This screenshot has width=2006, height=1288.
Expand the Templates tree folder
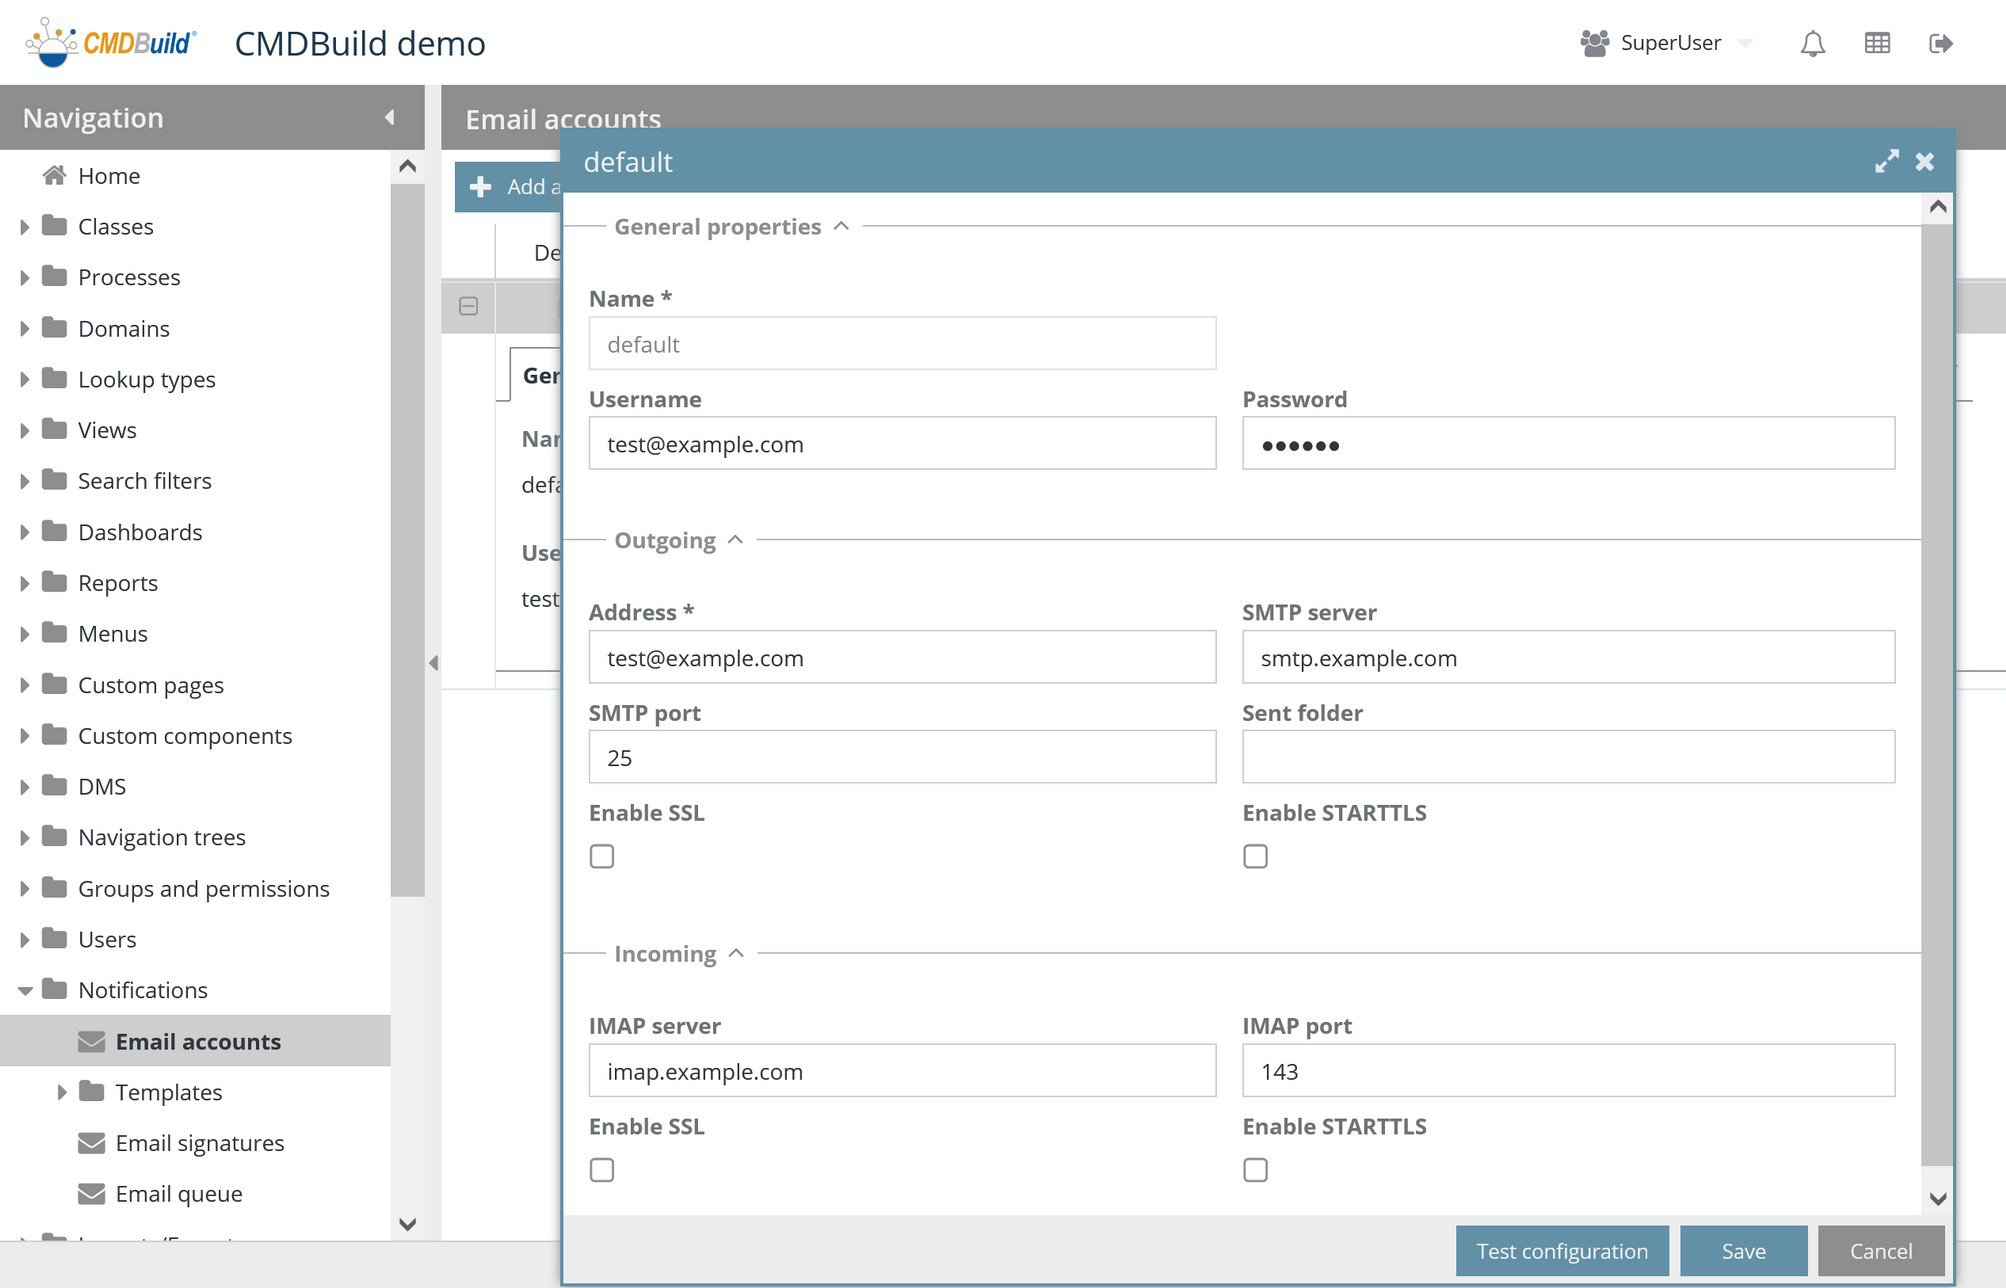(62, 1092)
